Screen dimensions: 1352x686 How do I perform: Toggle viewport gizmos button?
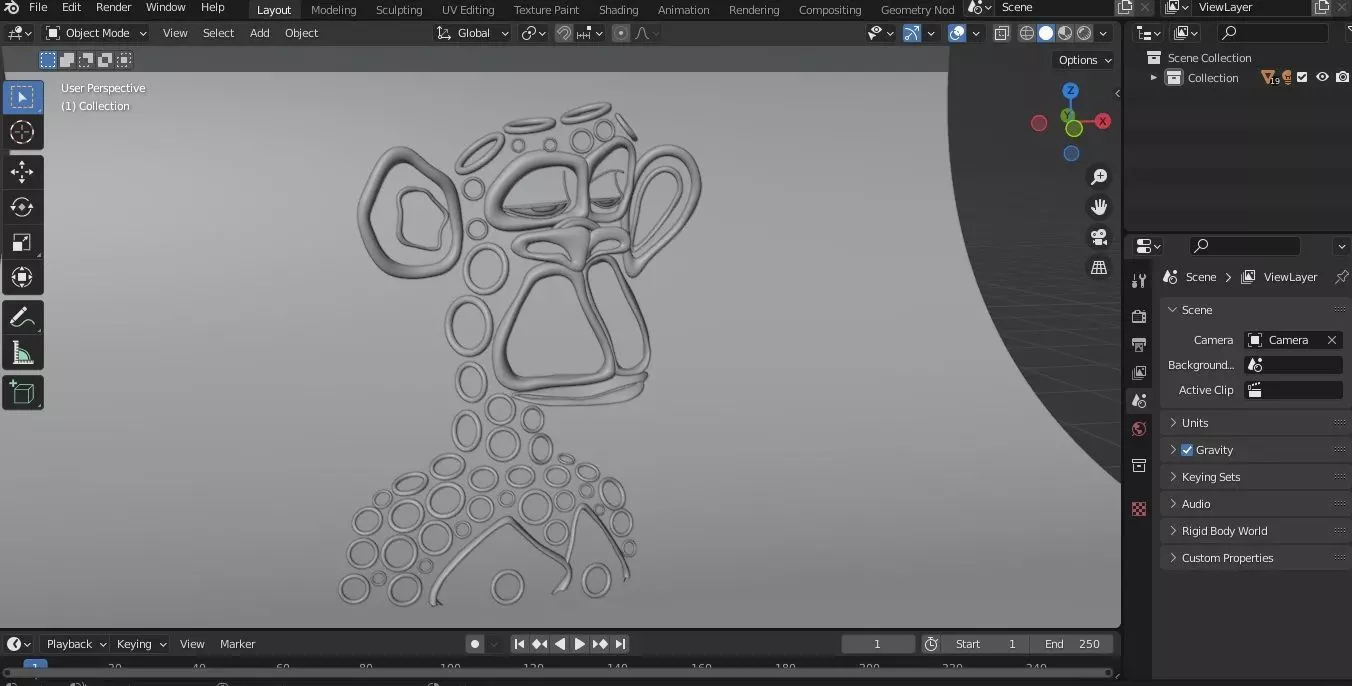[911, 33]
